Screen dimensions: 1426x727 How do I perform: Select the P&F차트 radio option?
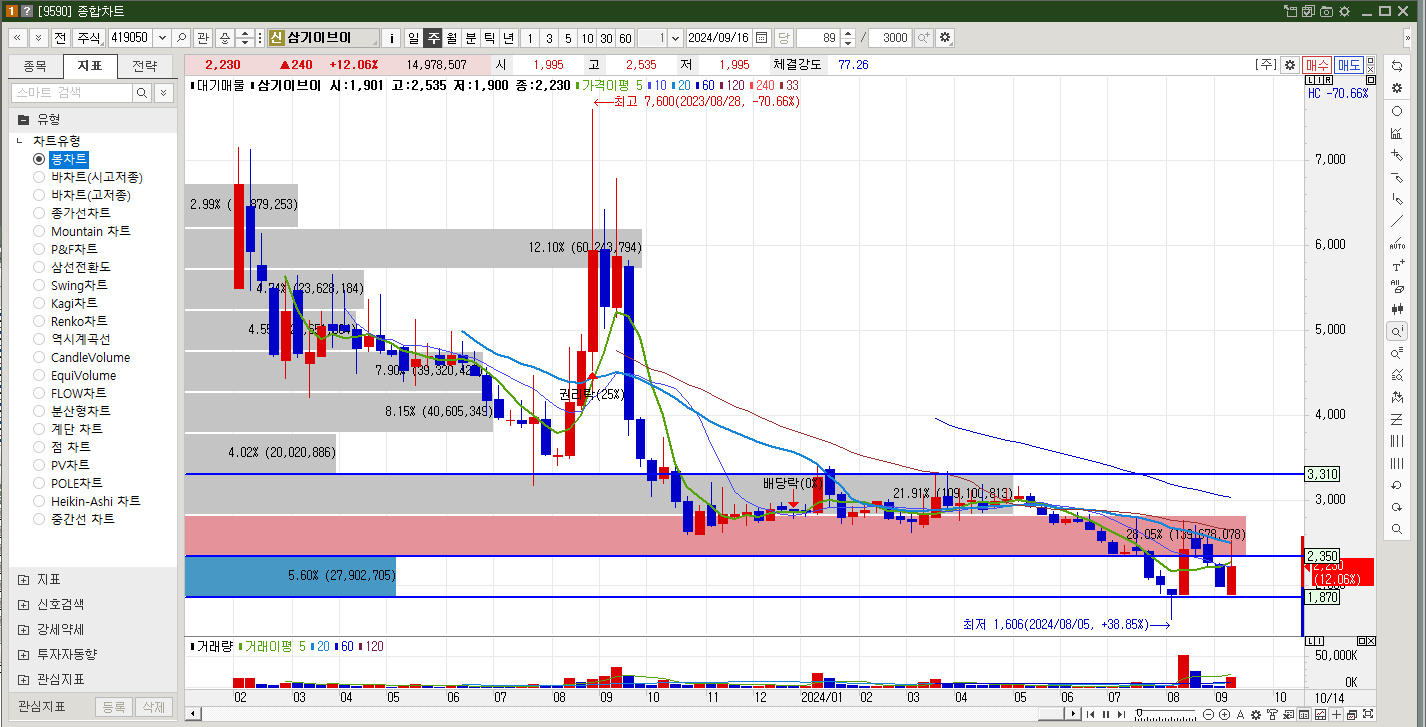(x=39, y=249)
